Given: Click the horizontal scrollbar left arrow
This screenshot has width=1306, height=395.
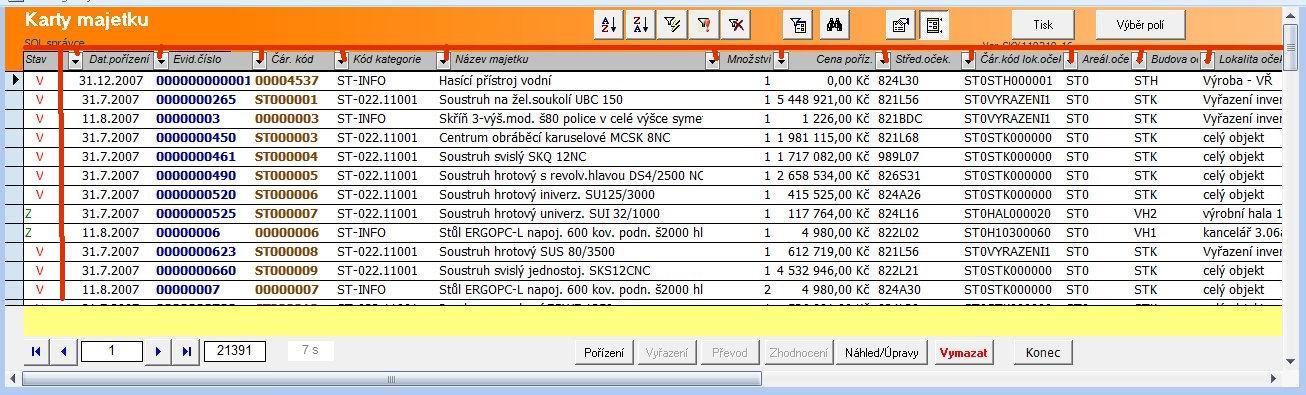Looking at the screenshot, I should [x=13, y=379].
